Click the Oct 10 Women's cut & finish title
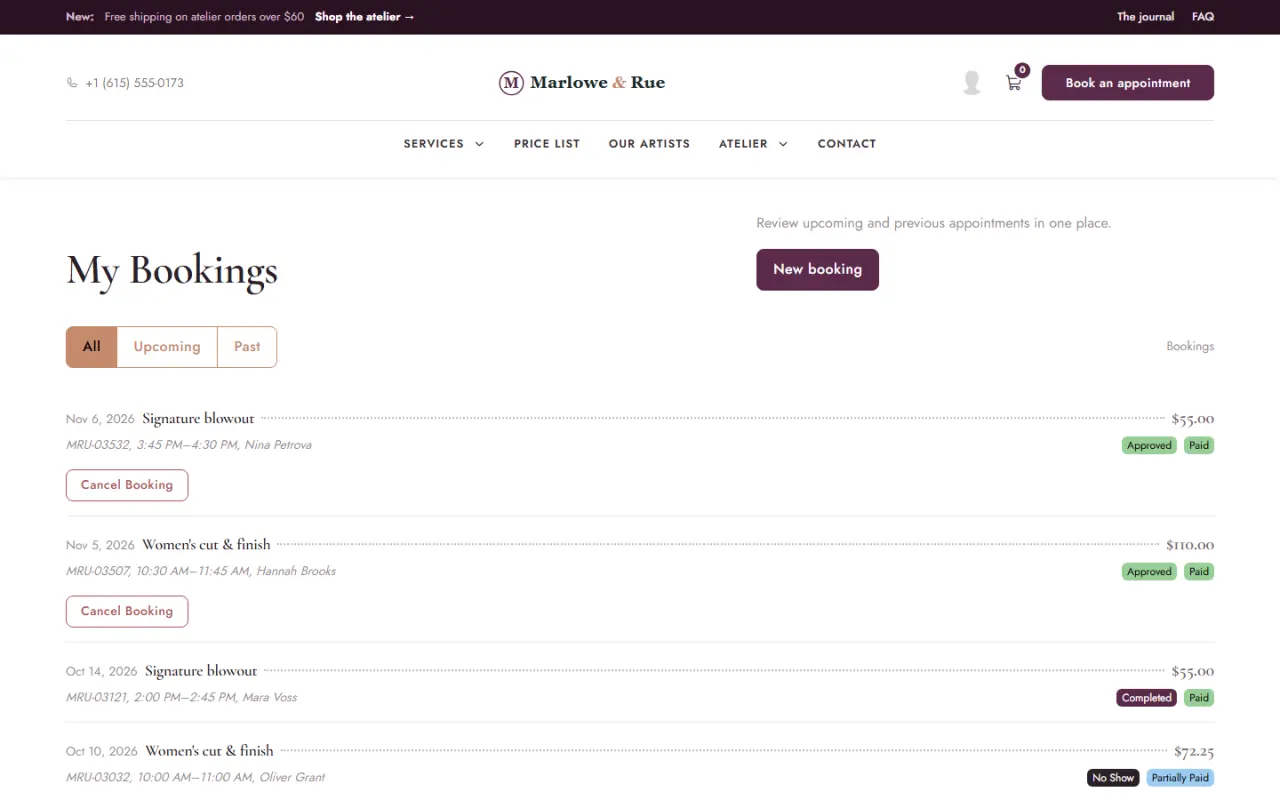Image resolution: width=1280 pixels, height=800 pixels. pos(209,750)
